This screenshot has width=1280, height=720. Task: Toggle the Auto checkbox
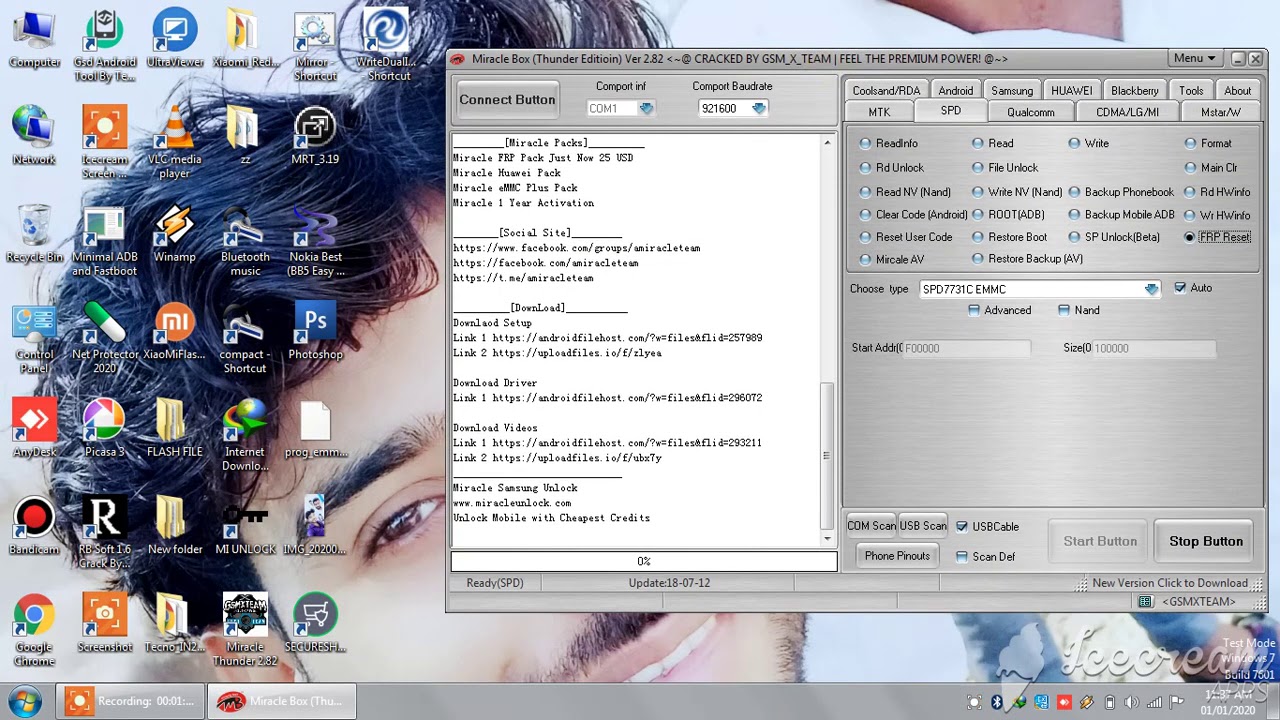point(1180,288)
